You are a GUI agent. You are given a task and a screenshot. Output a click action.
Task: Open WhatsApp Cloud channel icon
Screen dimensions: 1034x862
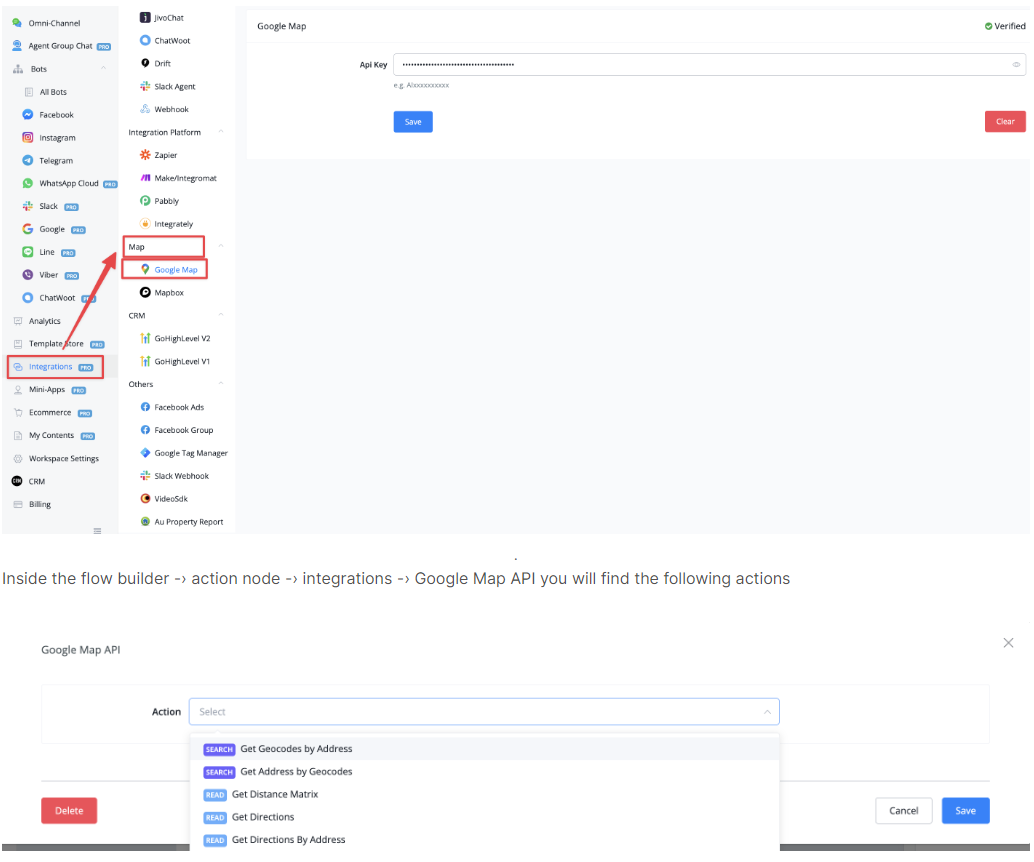(x=28, y=183)
